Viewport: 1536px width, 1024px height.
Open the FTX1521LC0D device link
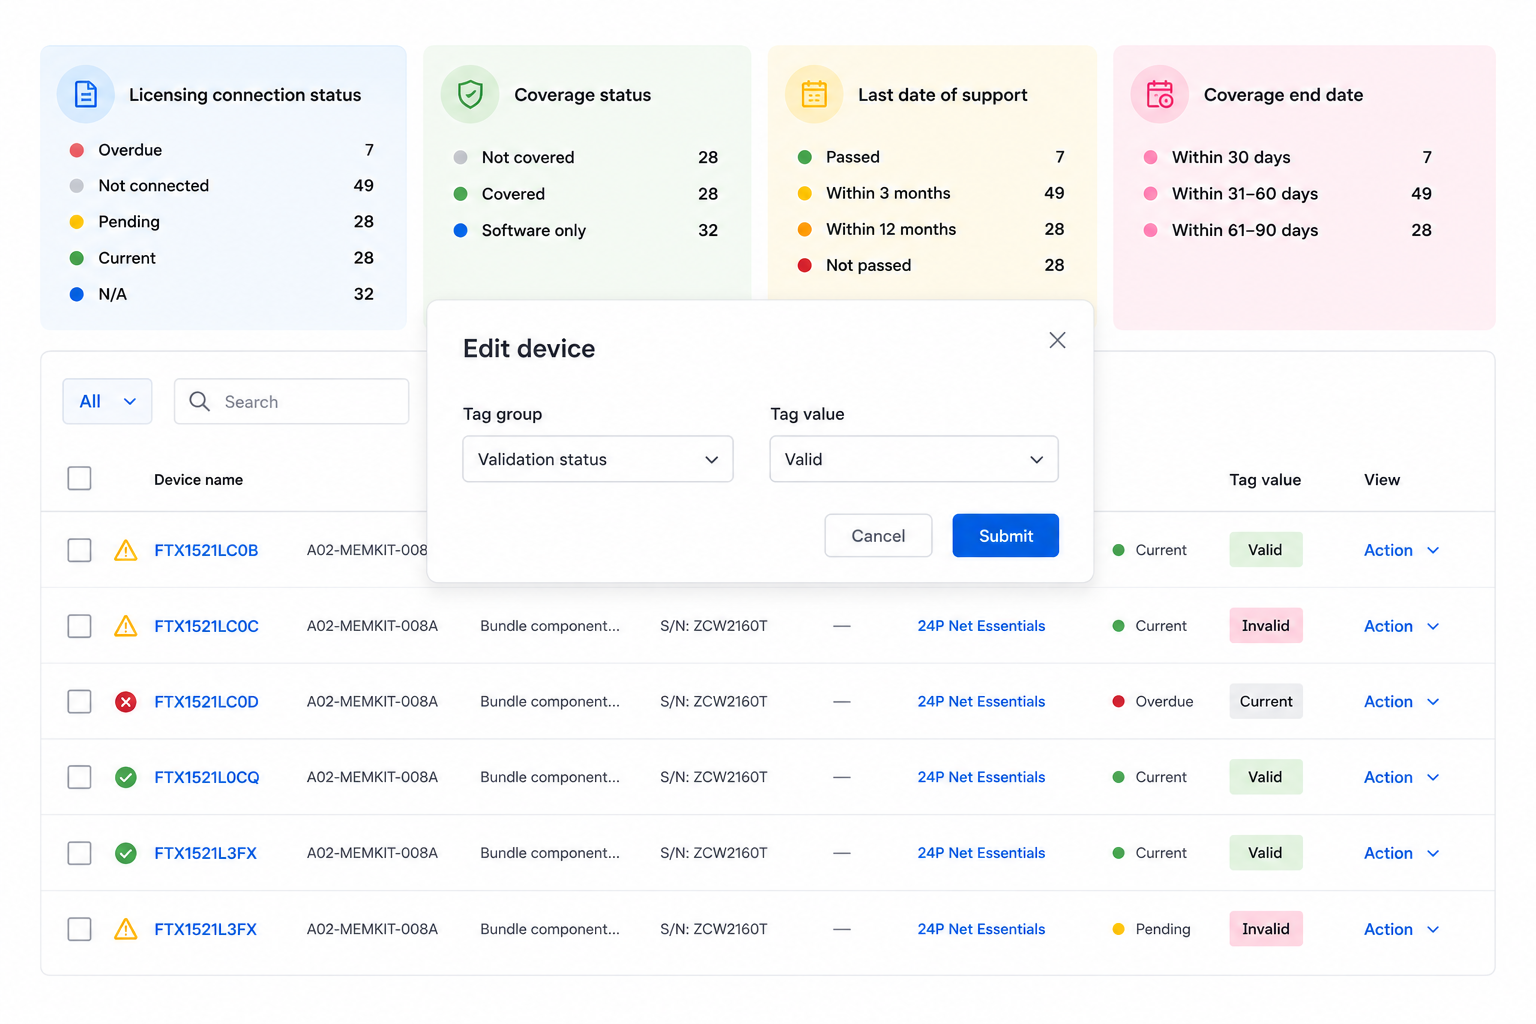coord(206,702)
